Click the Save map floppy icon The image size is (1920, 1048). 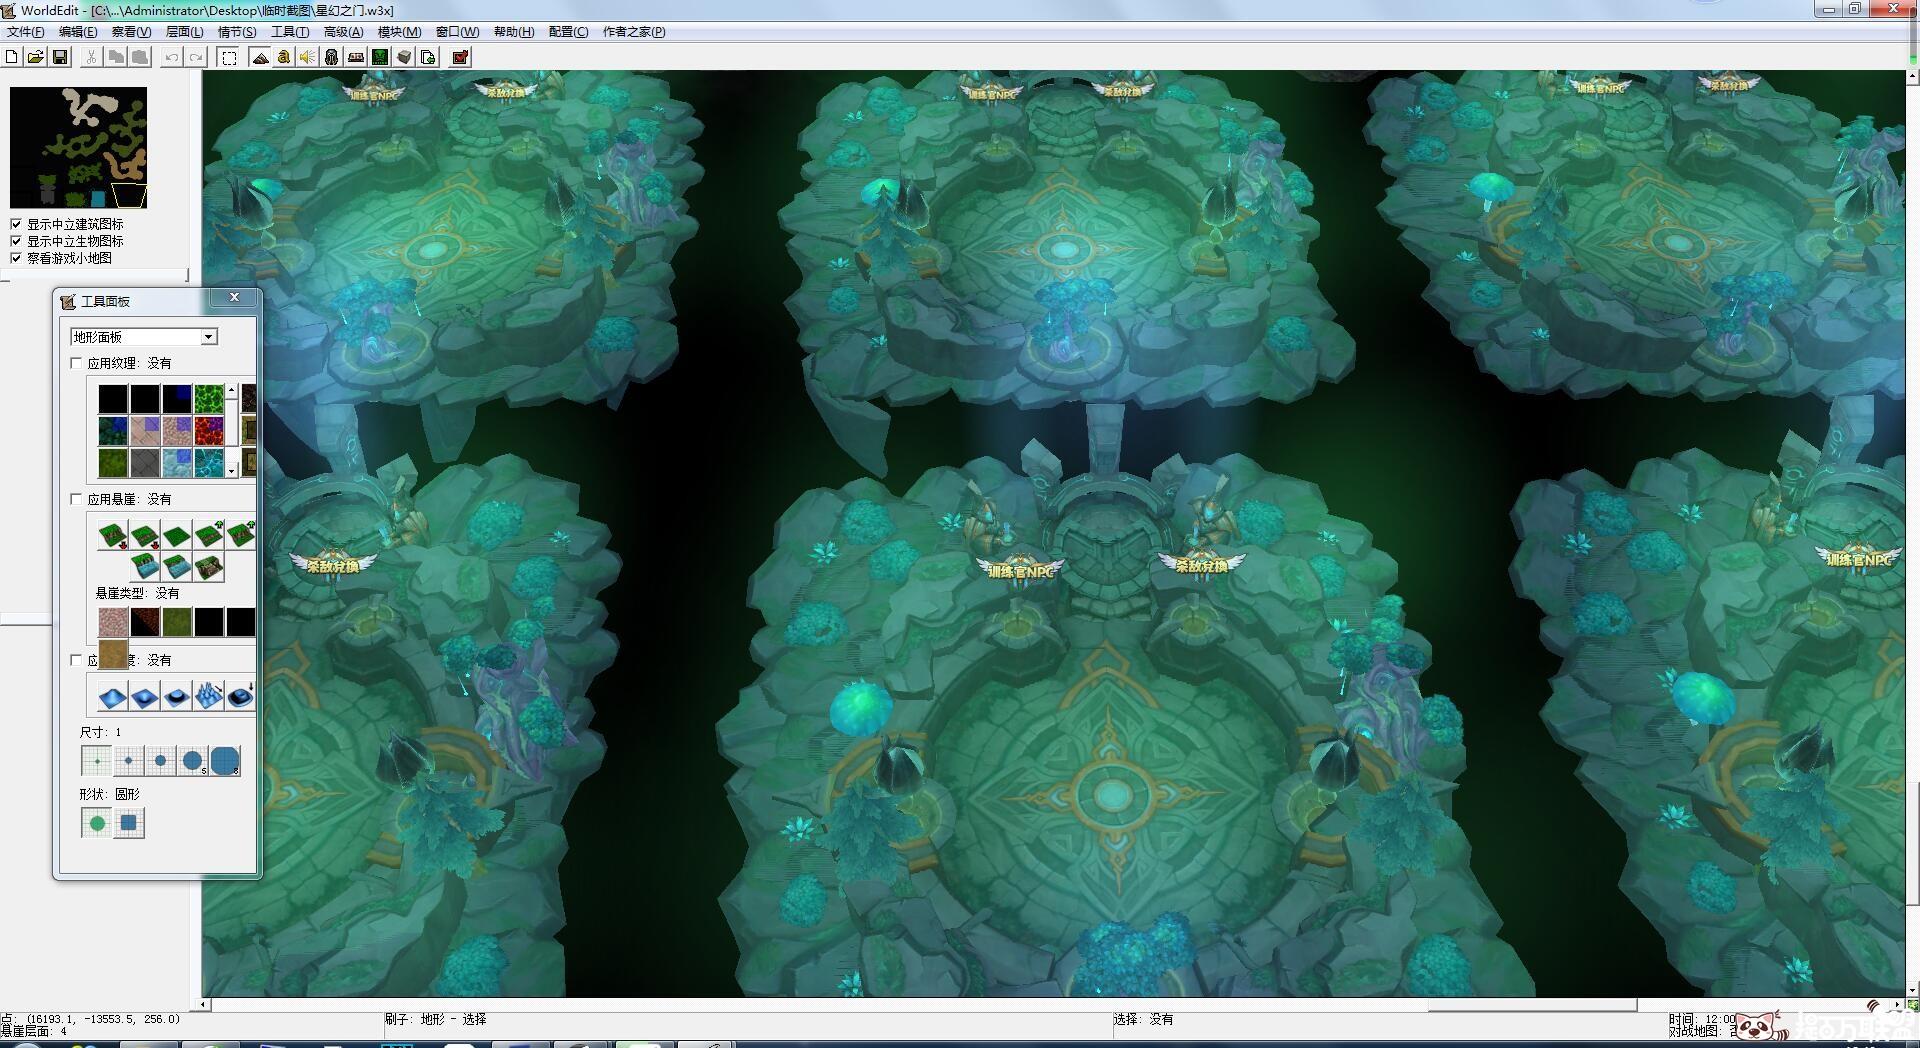[60, 57]
